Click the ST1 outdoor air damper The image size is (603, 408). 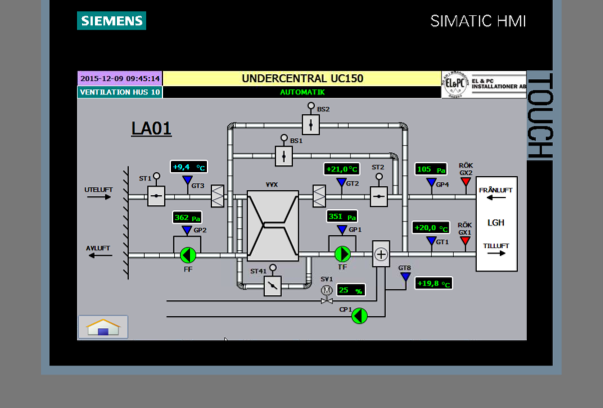156,196
